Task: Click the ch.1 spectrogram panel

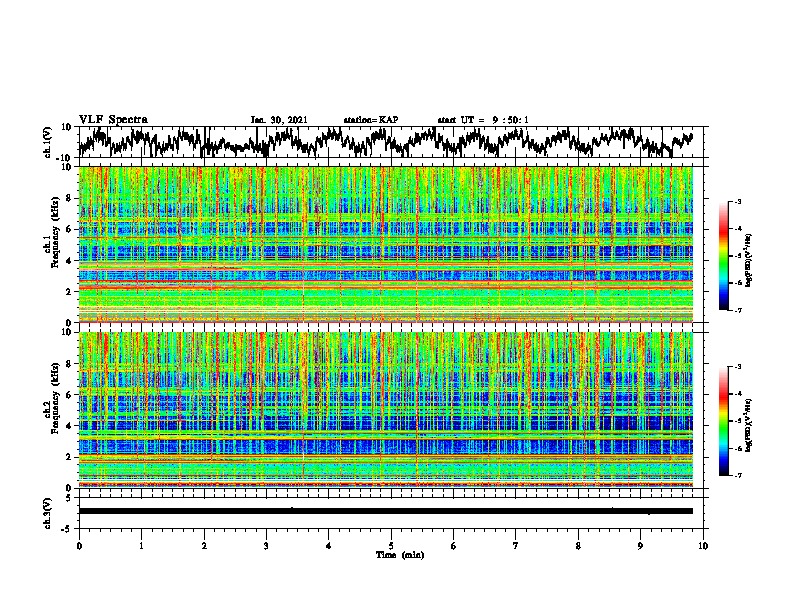Action: pyautogui.click(x=386, y=244)
